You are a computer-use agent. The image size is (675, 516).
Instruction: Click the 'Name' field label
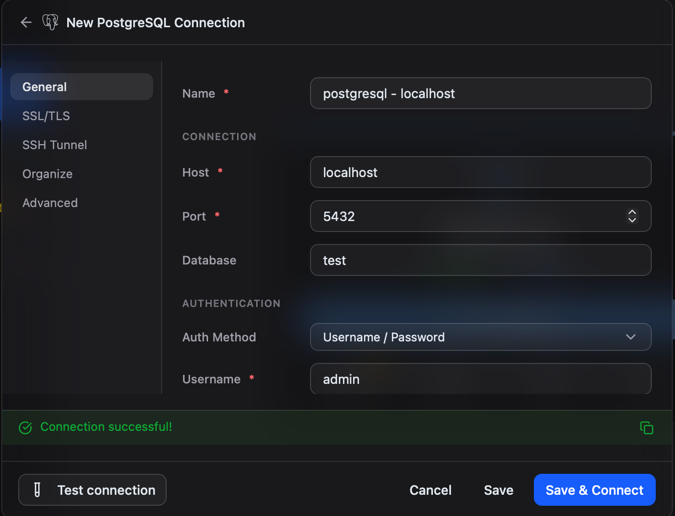pyautogui.click(x=198, y=93)
